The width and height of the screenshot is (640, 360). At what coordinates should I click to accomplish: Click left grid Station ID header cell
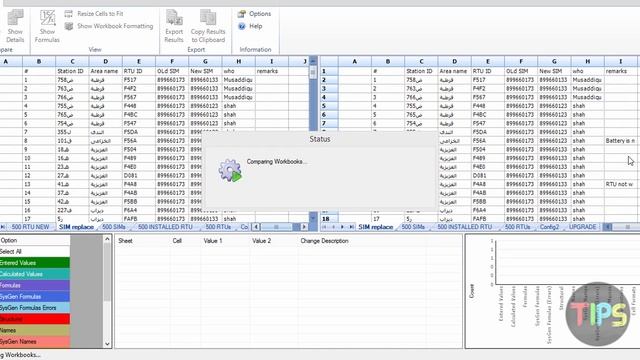click(x=72, y=71)
